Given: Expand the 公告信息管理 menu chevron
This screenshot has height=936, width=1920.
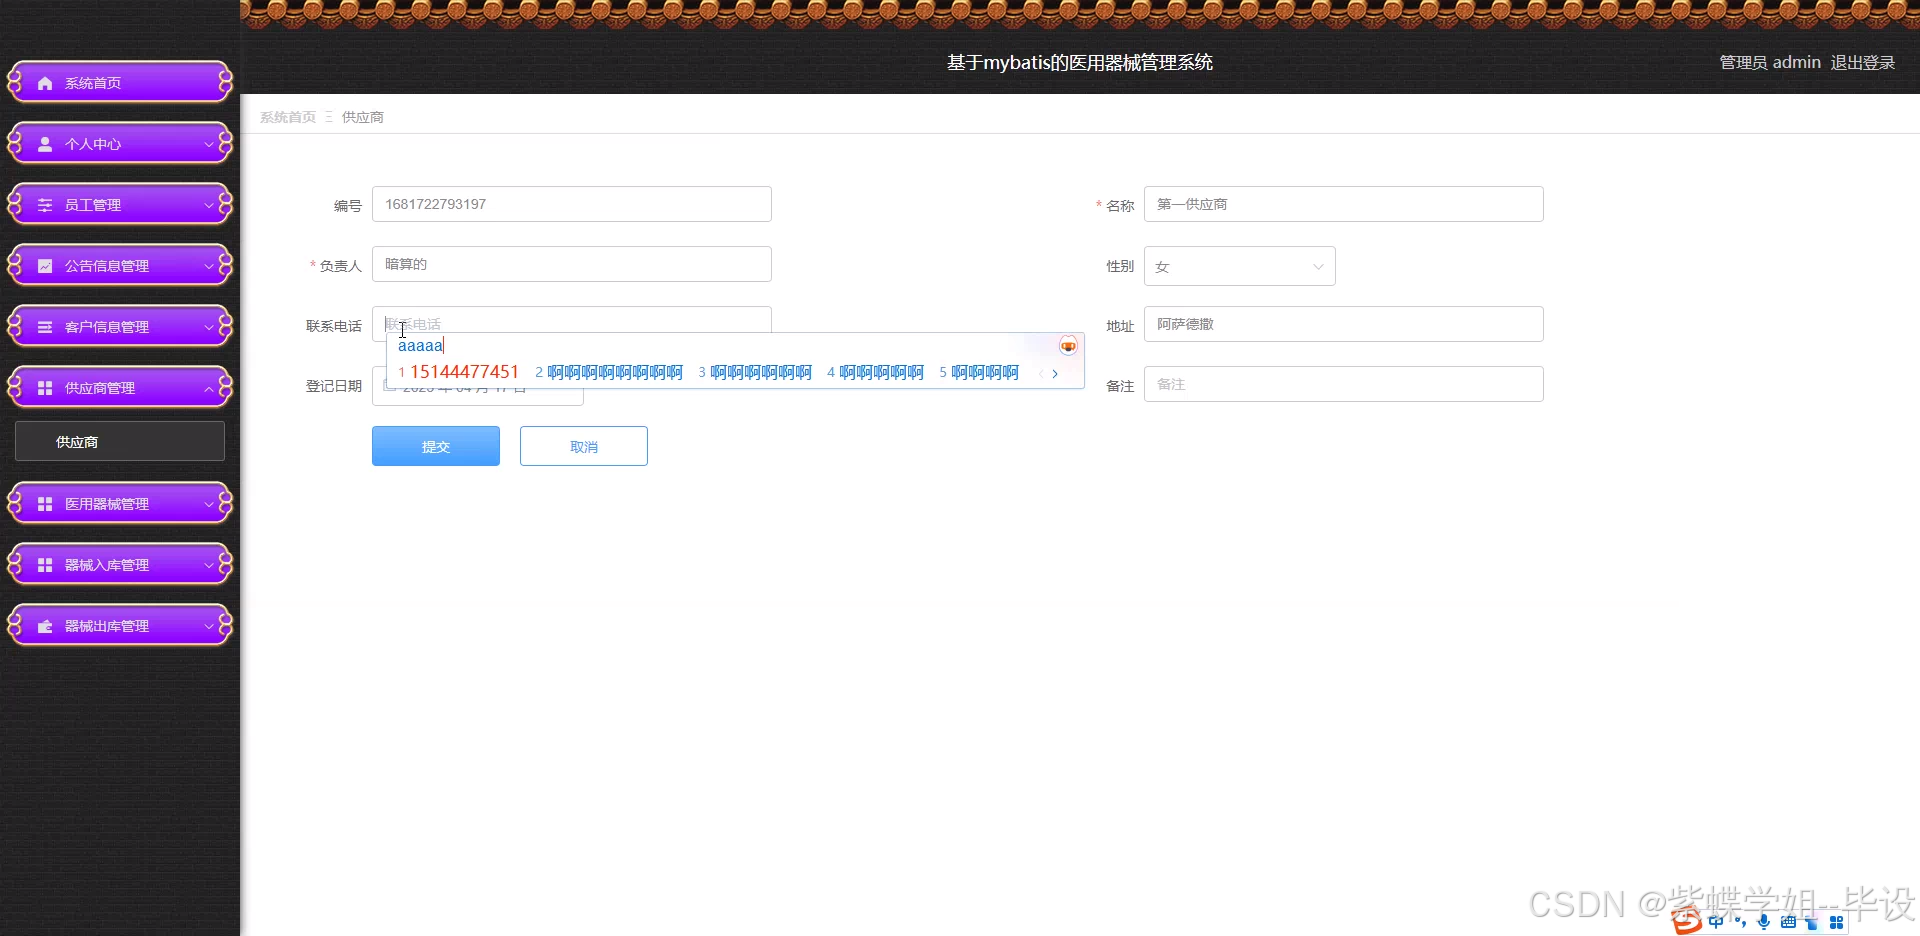Looking at the screenshot, I should [x=209, y=267].
